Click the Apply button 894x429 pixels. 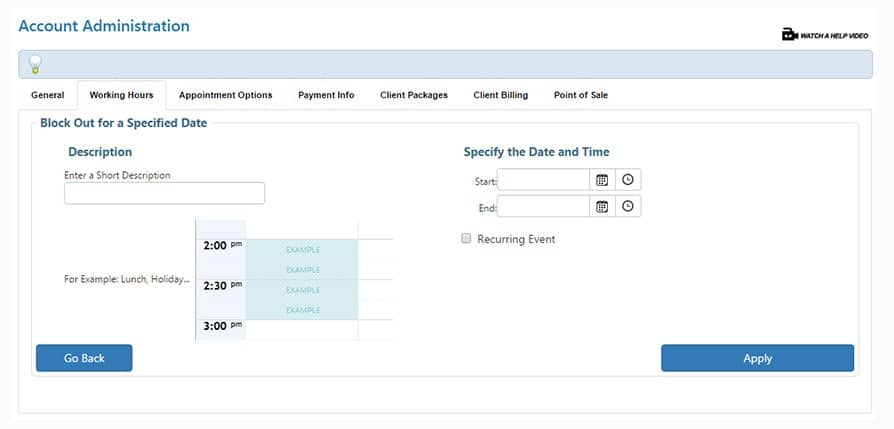click(x=757, y=358)
